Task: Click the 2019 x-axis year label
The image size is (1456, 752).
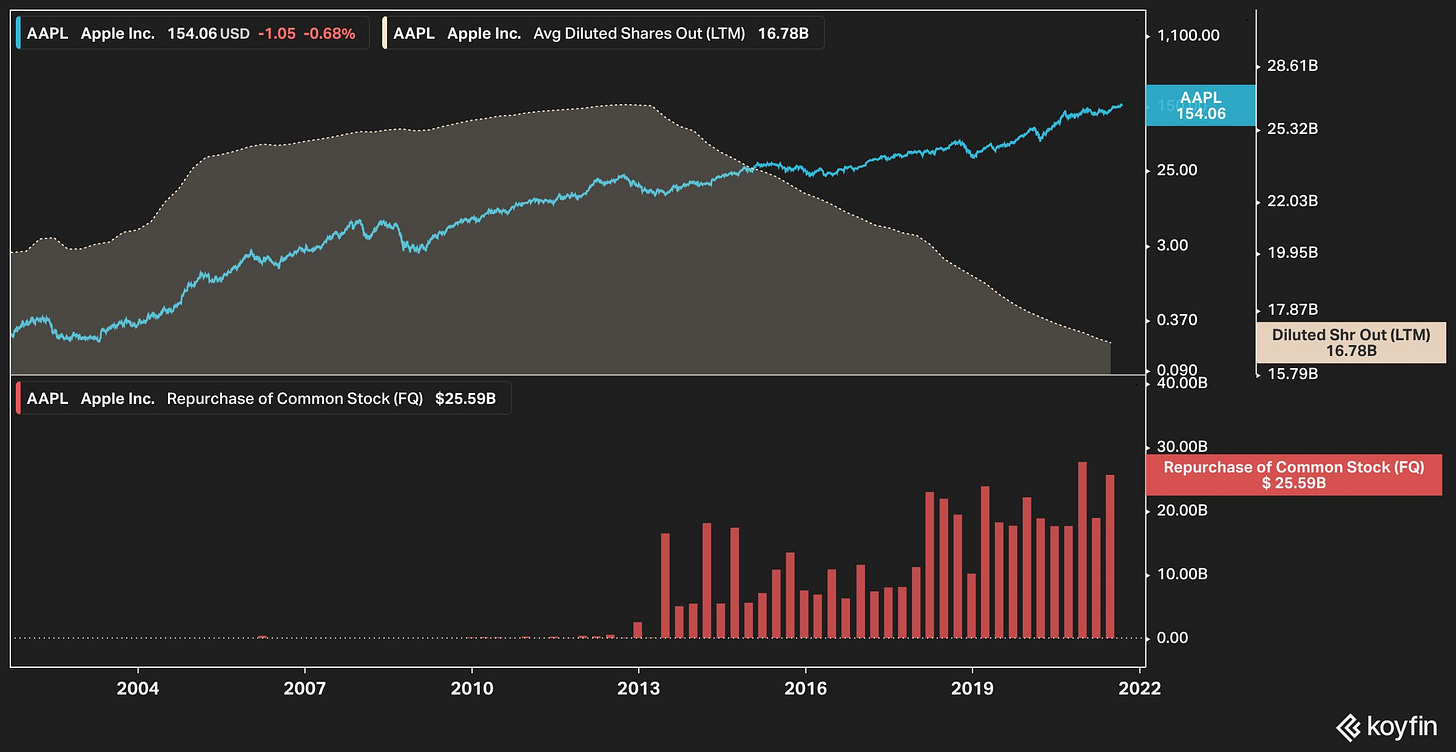Action: 972,689
